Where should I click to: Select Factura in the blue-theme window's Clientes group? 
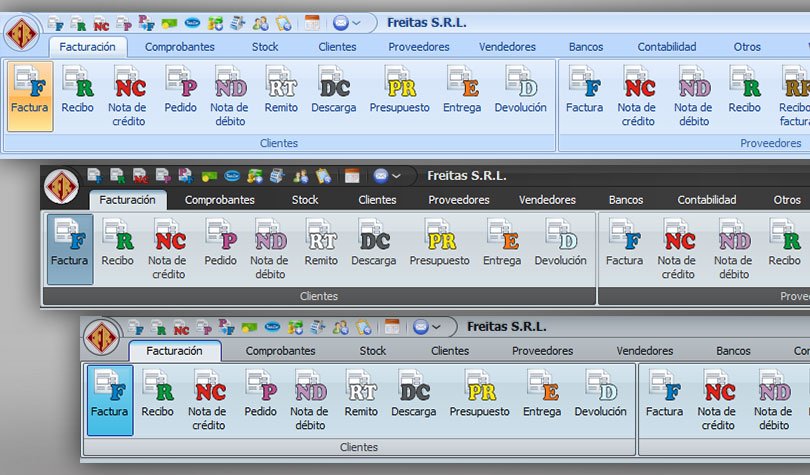pyautogui.click(x=30, y=96)
